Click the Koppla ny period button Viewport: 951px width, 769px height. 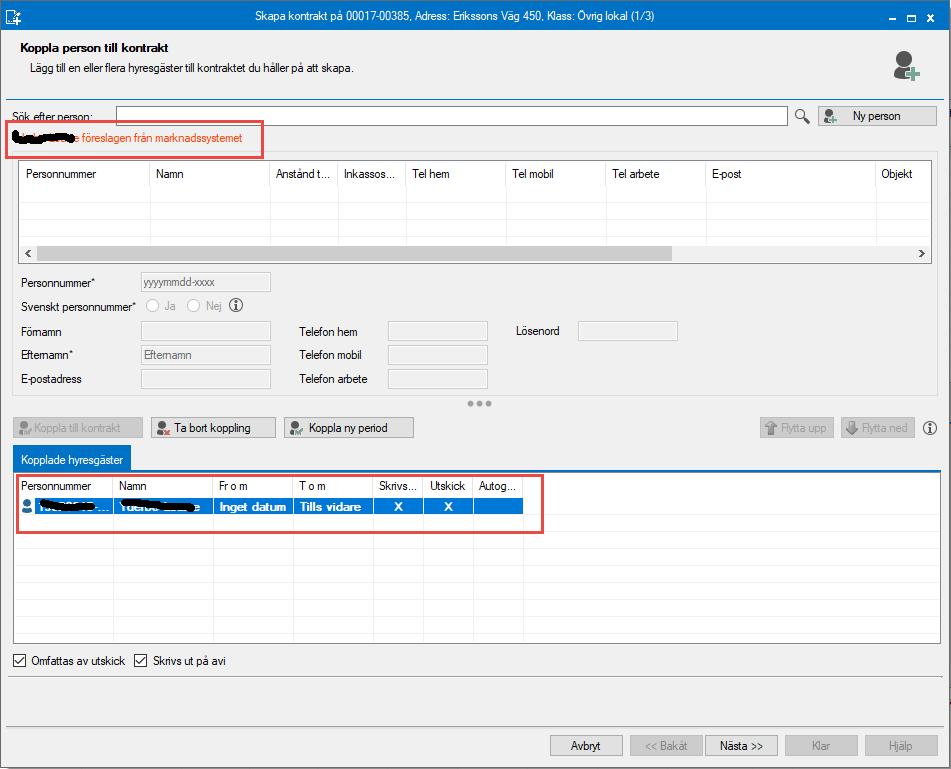click(x=349, y=428)
